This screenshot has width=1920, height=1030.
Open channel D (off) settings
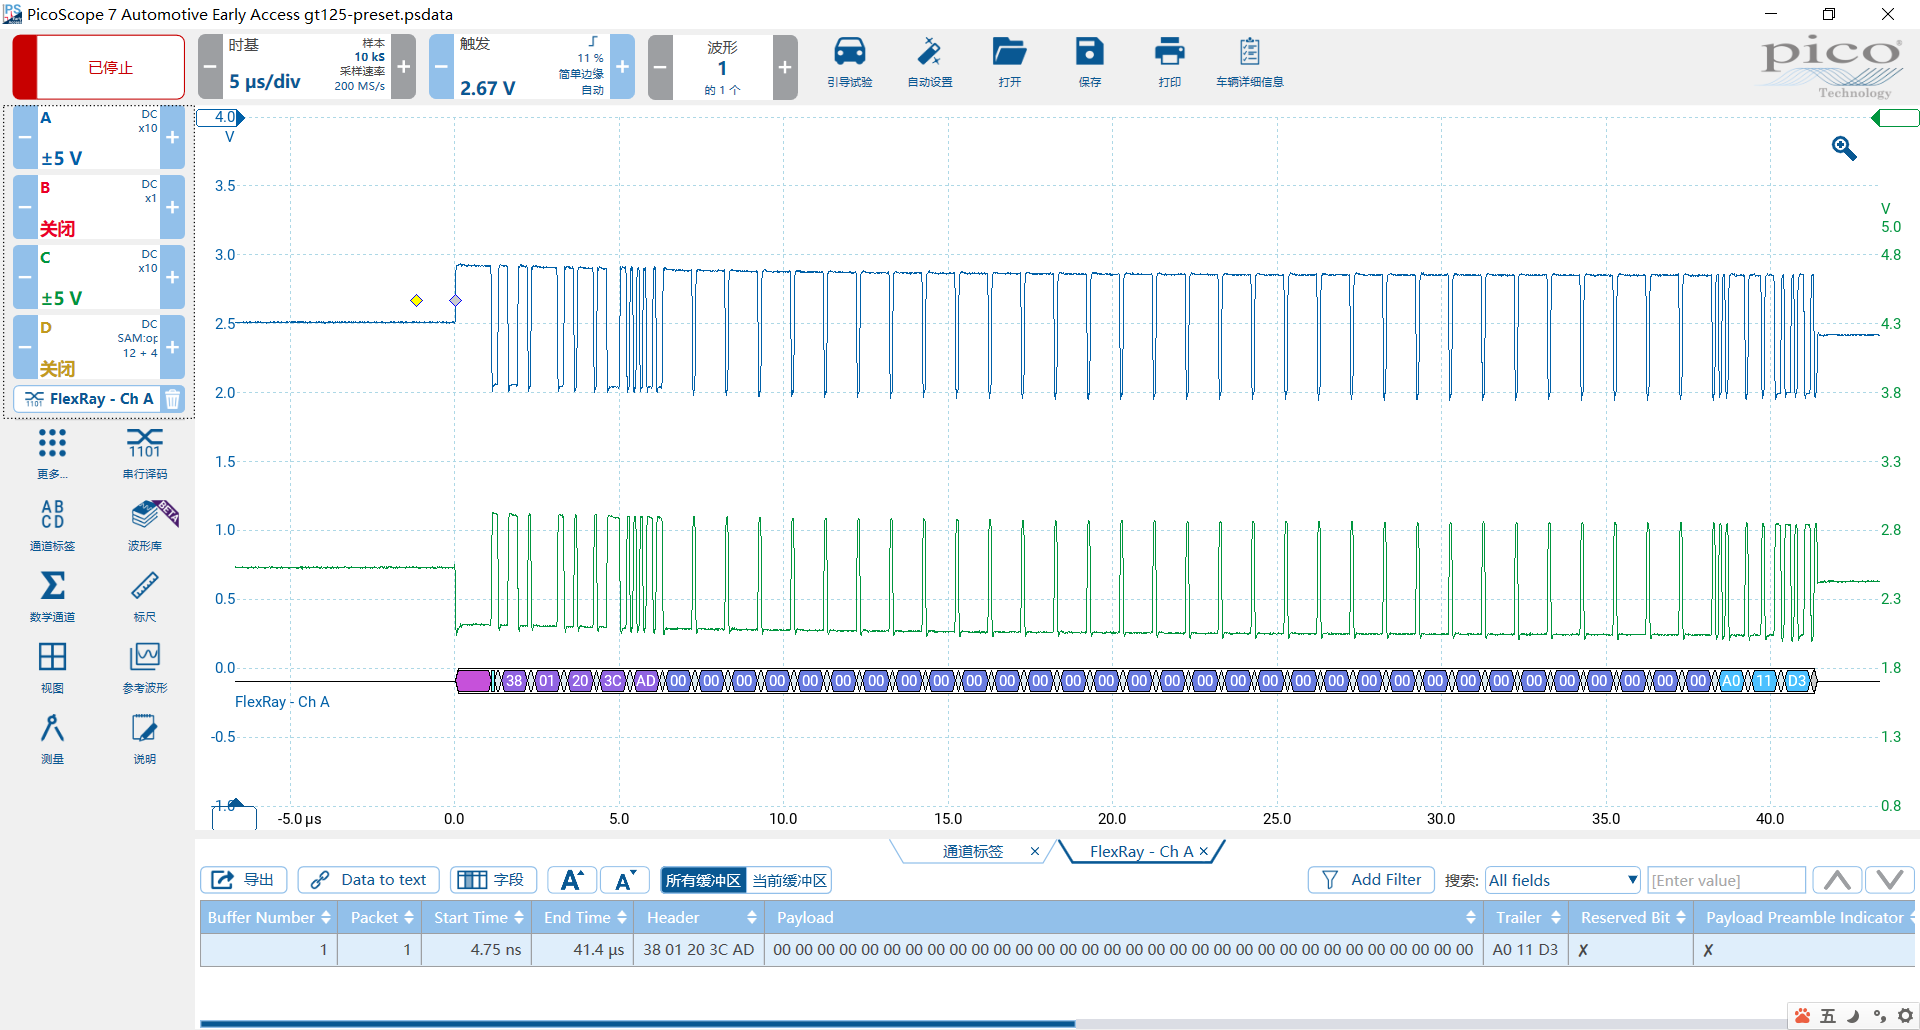[x=98, y=347]
